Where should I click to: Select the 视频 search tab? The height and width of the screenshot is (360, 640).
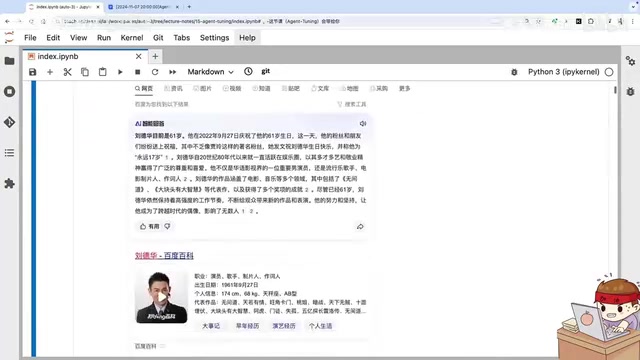(232, 88)
